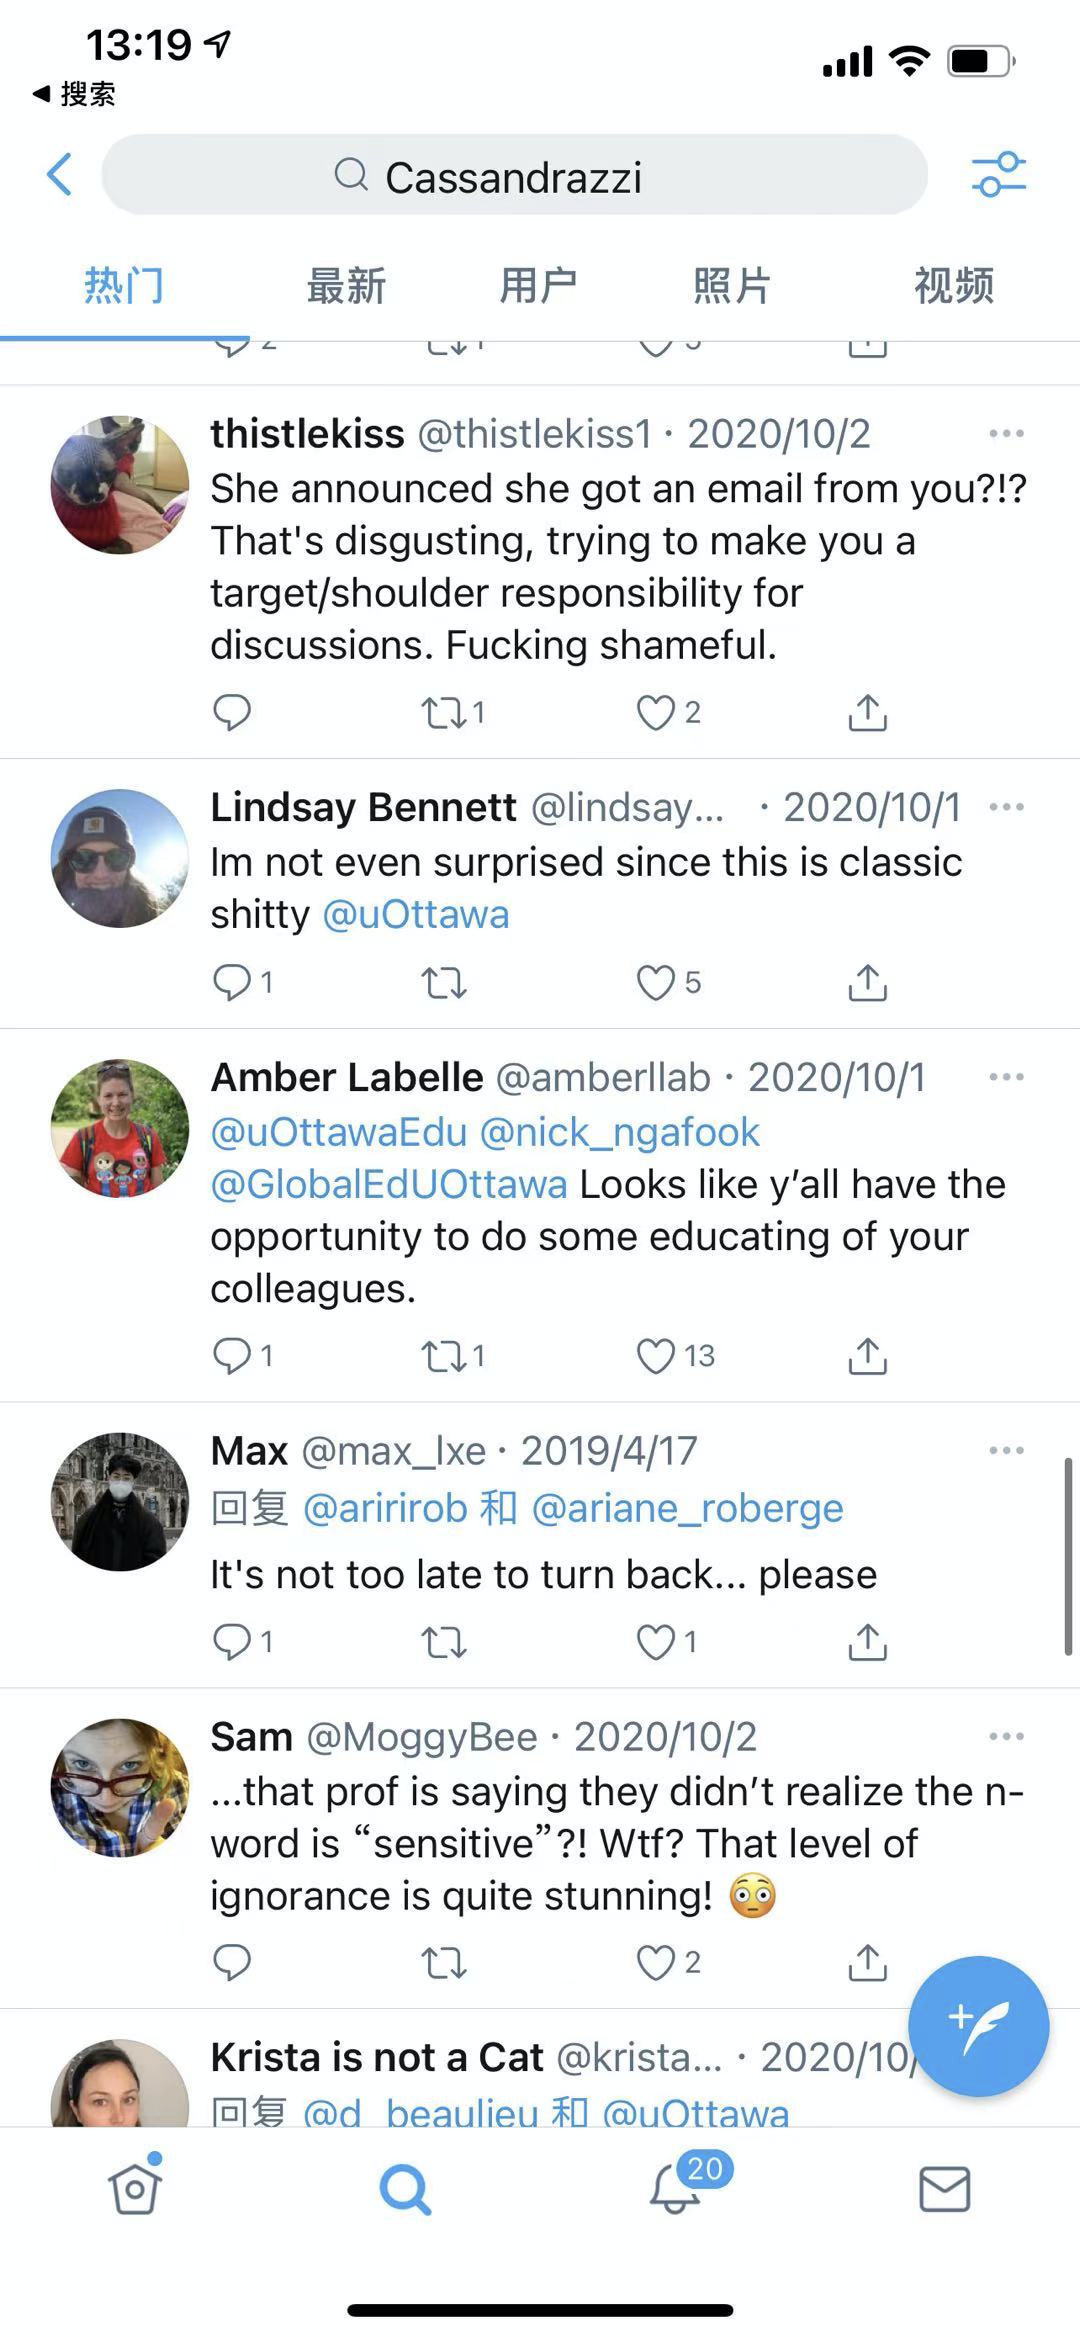Open more options on thistlekiss tweet
This screenshot has height=2337, width=1080.
point(1005,434)
